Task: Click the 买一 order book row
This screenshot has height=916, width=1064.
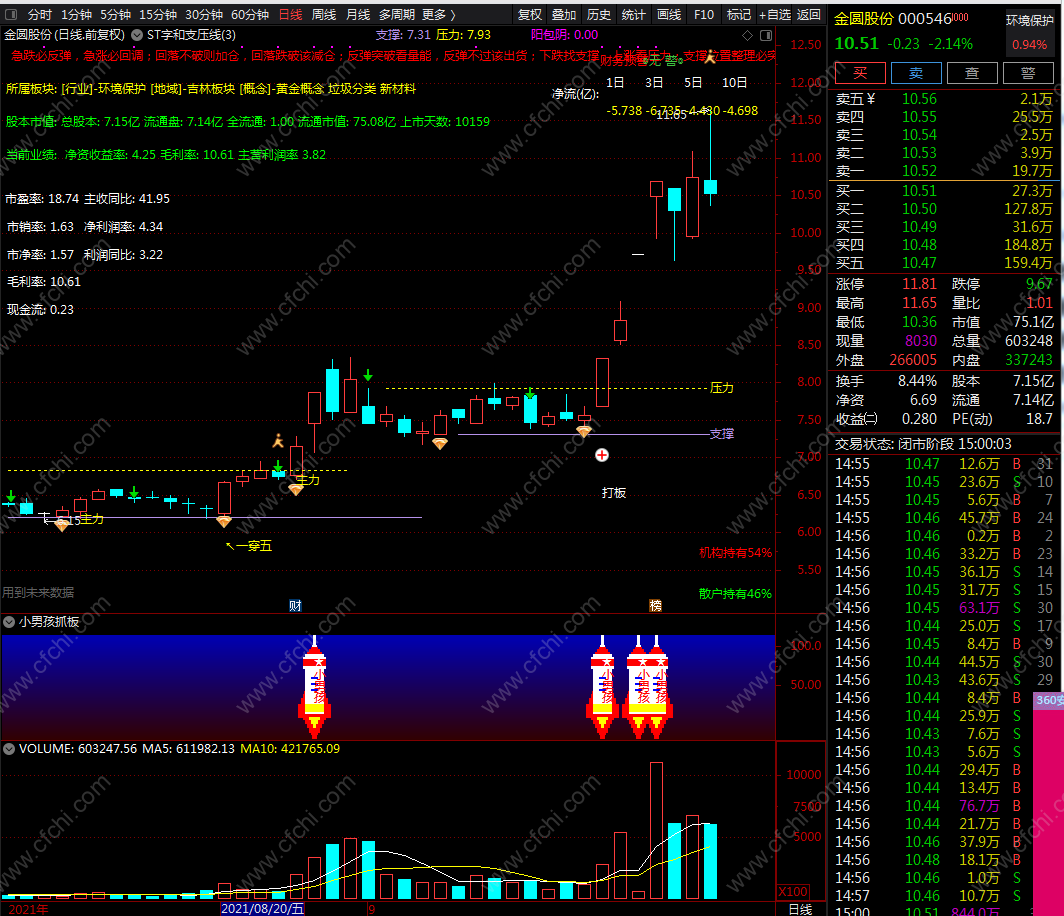Action: (x=944, y=191)
